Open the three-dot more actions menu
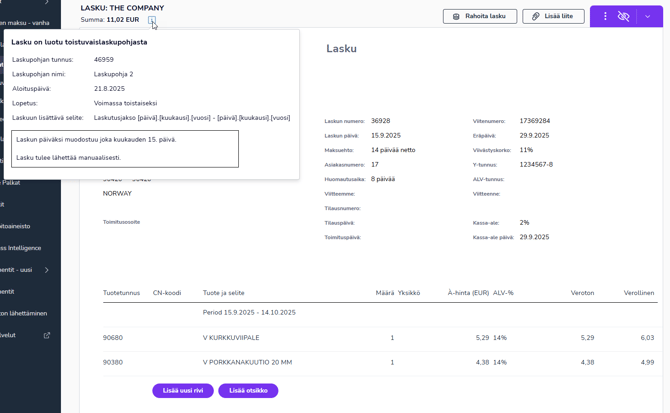The width and height of the screenshot is (670, 413). 605,16
